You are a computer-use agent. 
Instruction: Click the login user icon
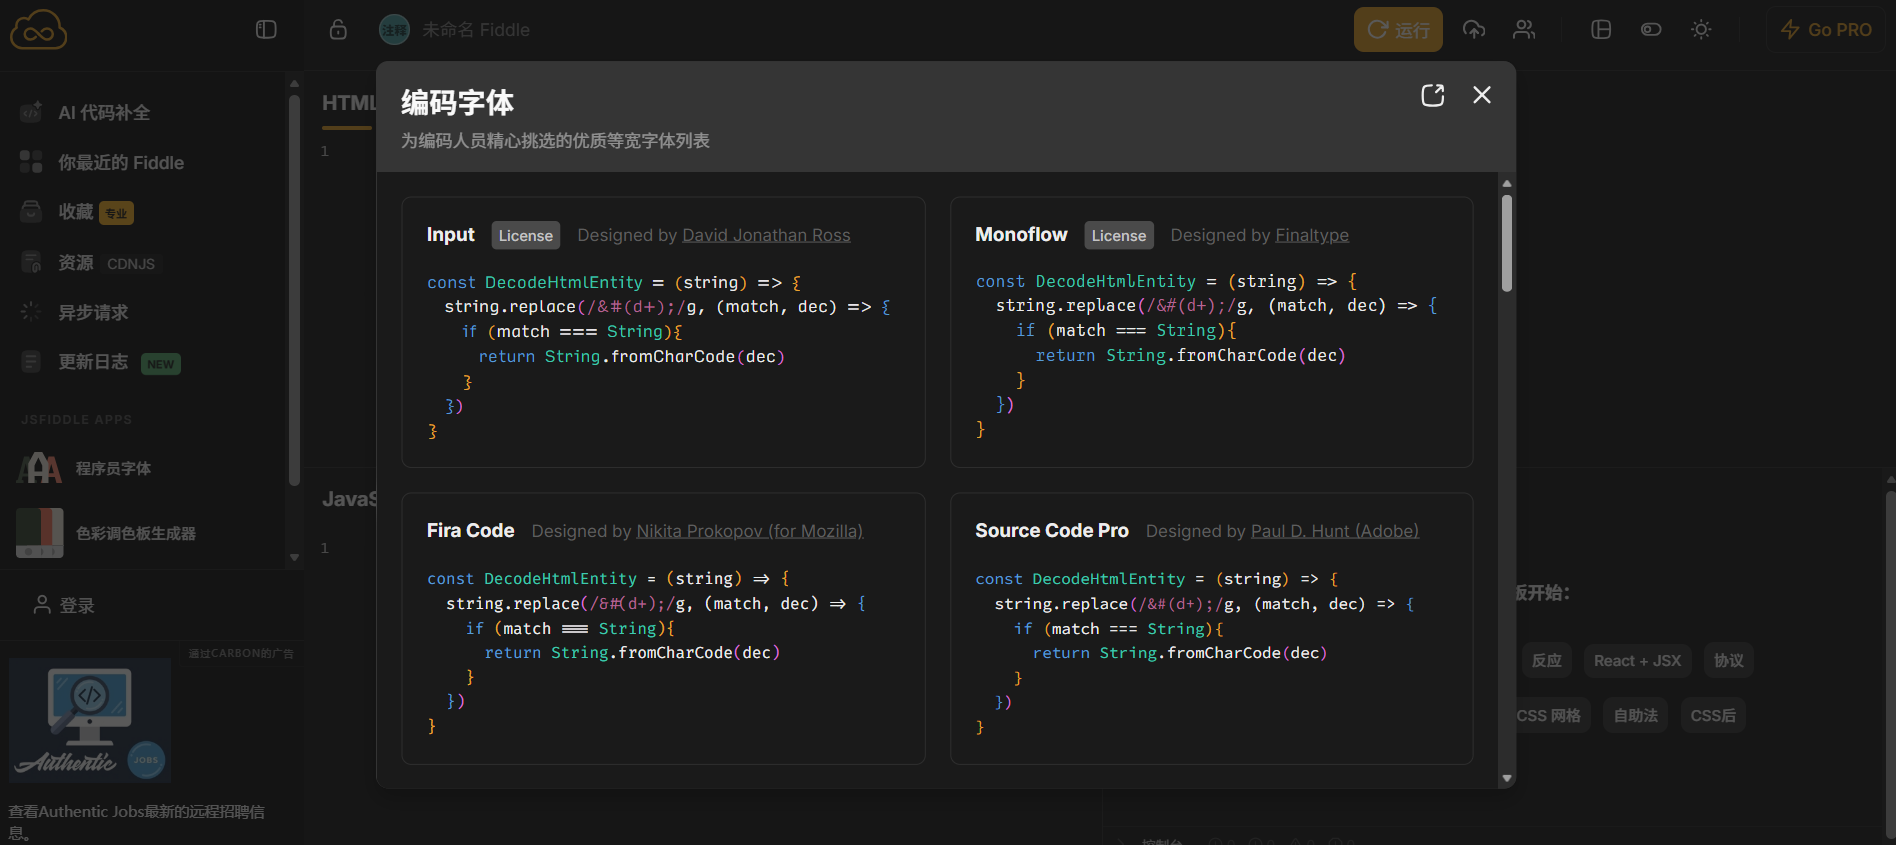[x=42, y=604]
